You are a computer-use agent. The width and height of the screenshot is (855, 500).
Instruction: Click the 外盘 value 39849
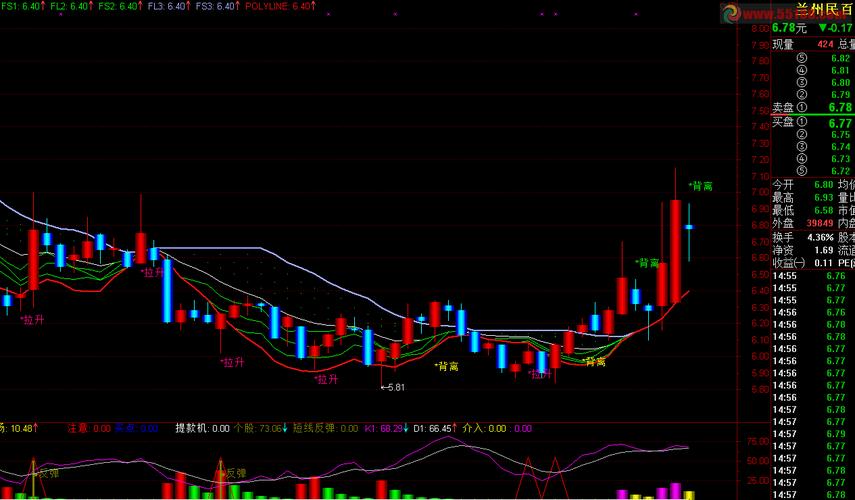click(818, 223)
